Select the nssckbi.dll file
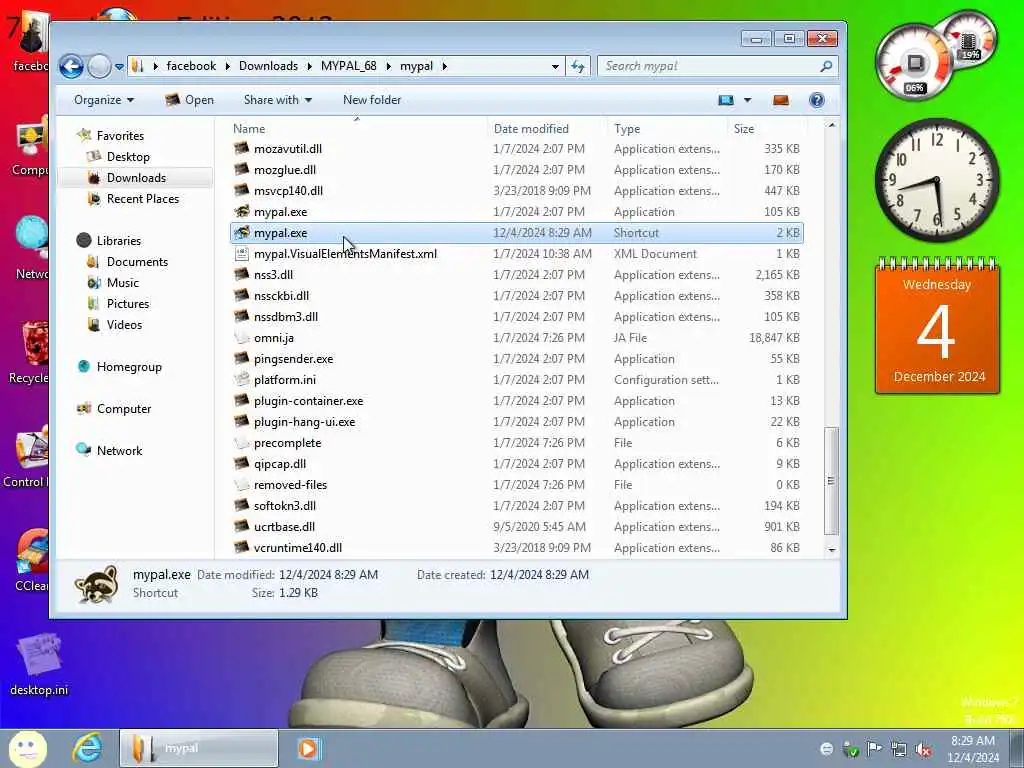The width and height of the screenshot is (1024, 768). coord(281,296)
